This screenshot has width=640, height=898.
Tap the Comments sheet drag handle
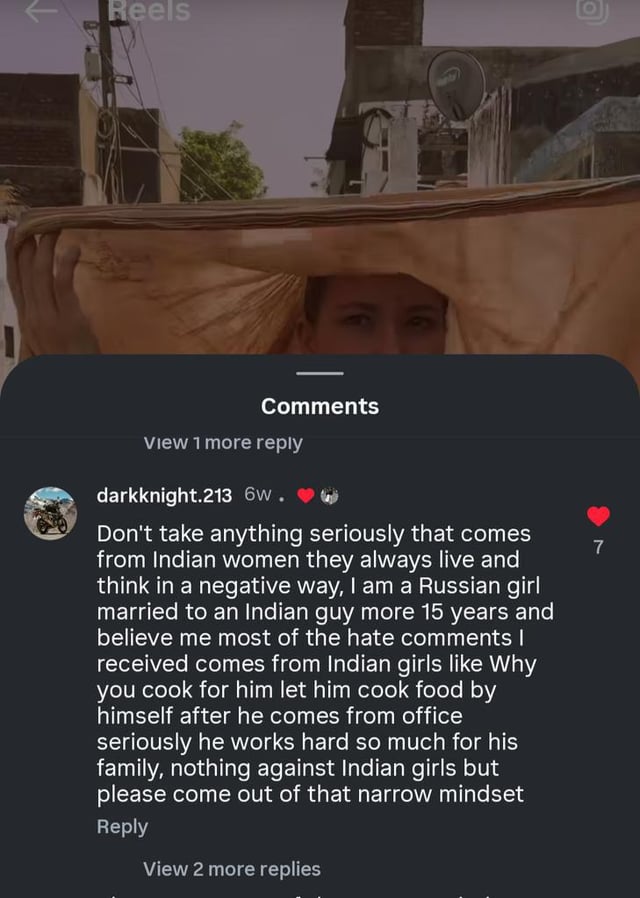[320, 373]
